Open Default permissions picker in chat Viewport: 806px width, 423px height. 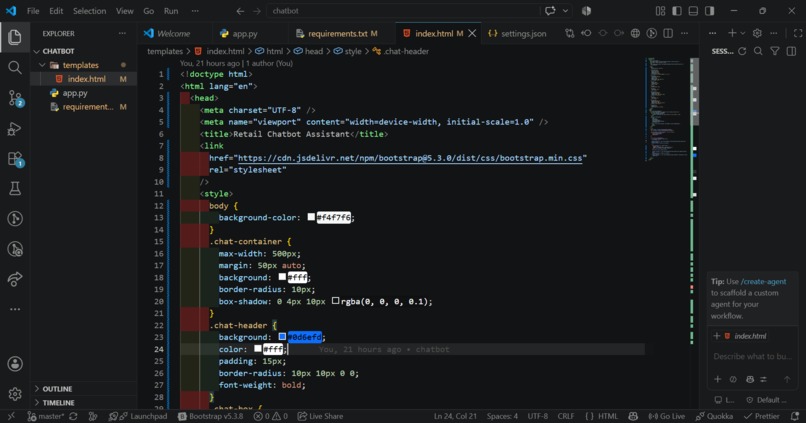766,400
